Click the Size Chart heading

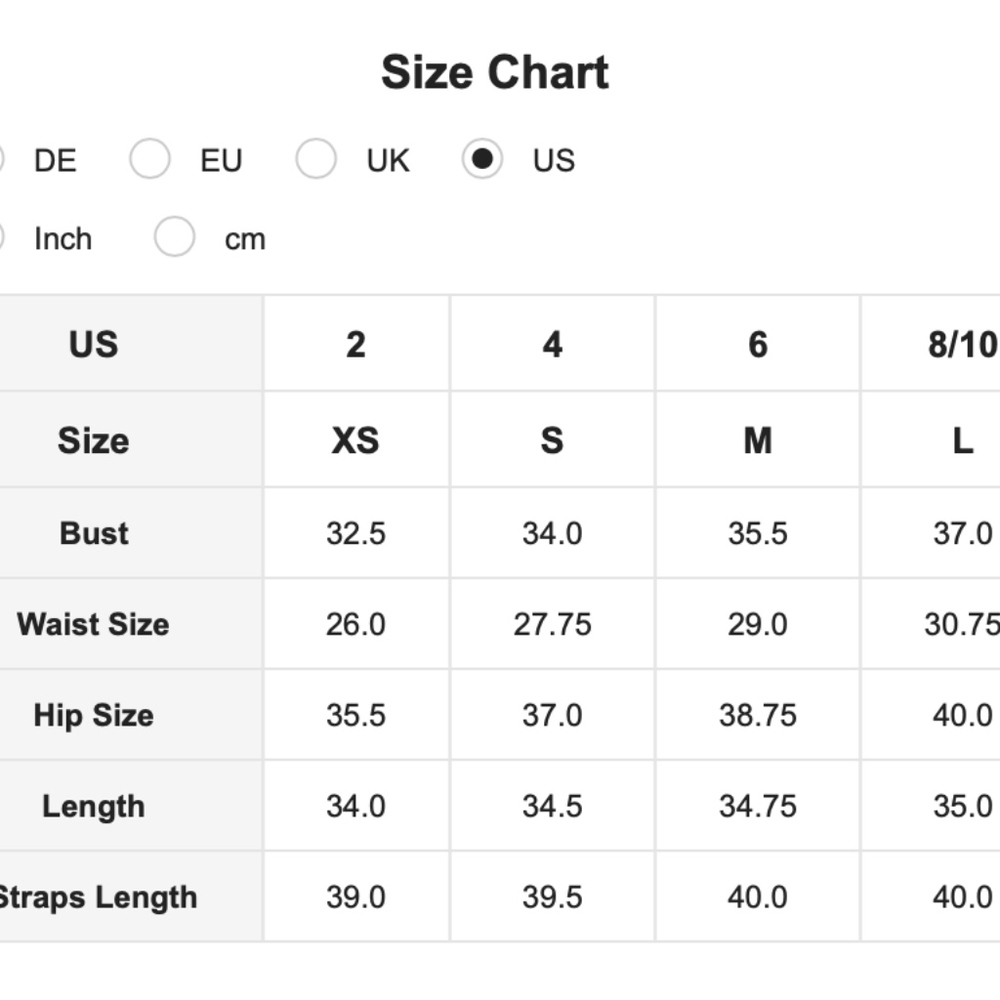[495, 73]
